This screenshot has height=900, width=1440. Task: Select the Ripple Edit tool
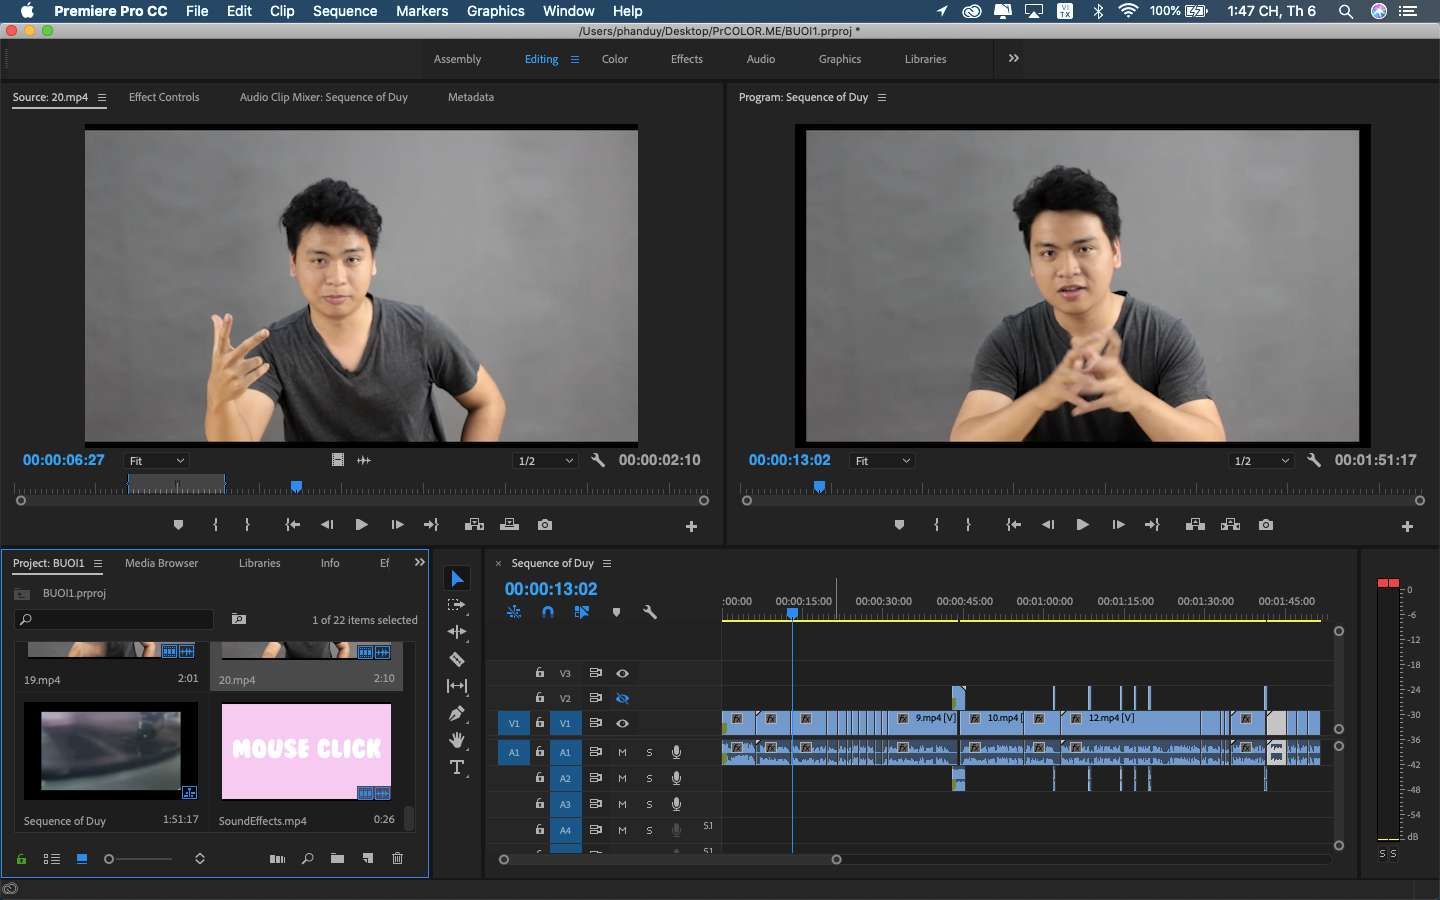pos(457,632)
